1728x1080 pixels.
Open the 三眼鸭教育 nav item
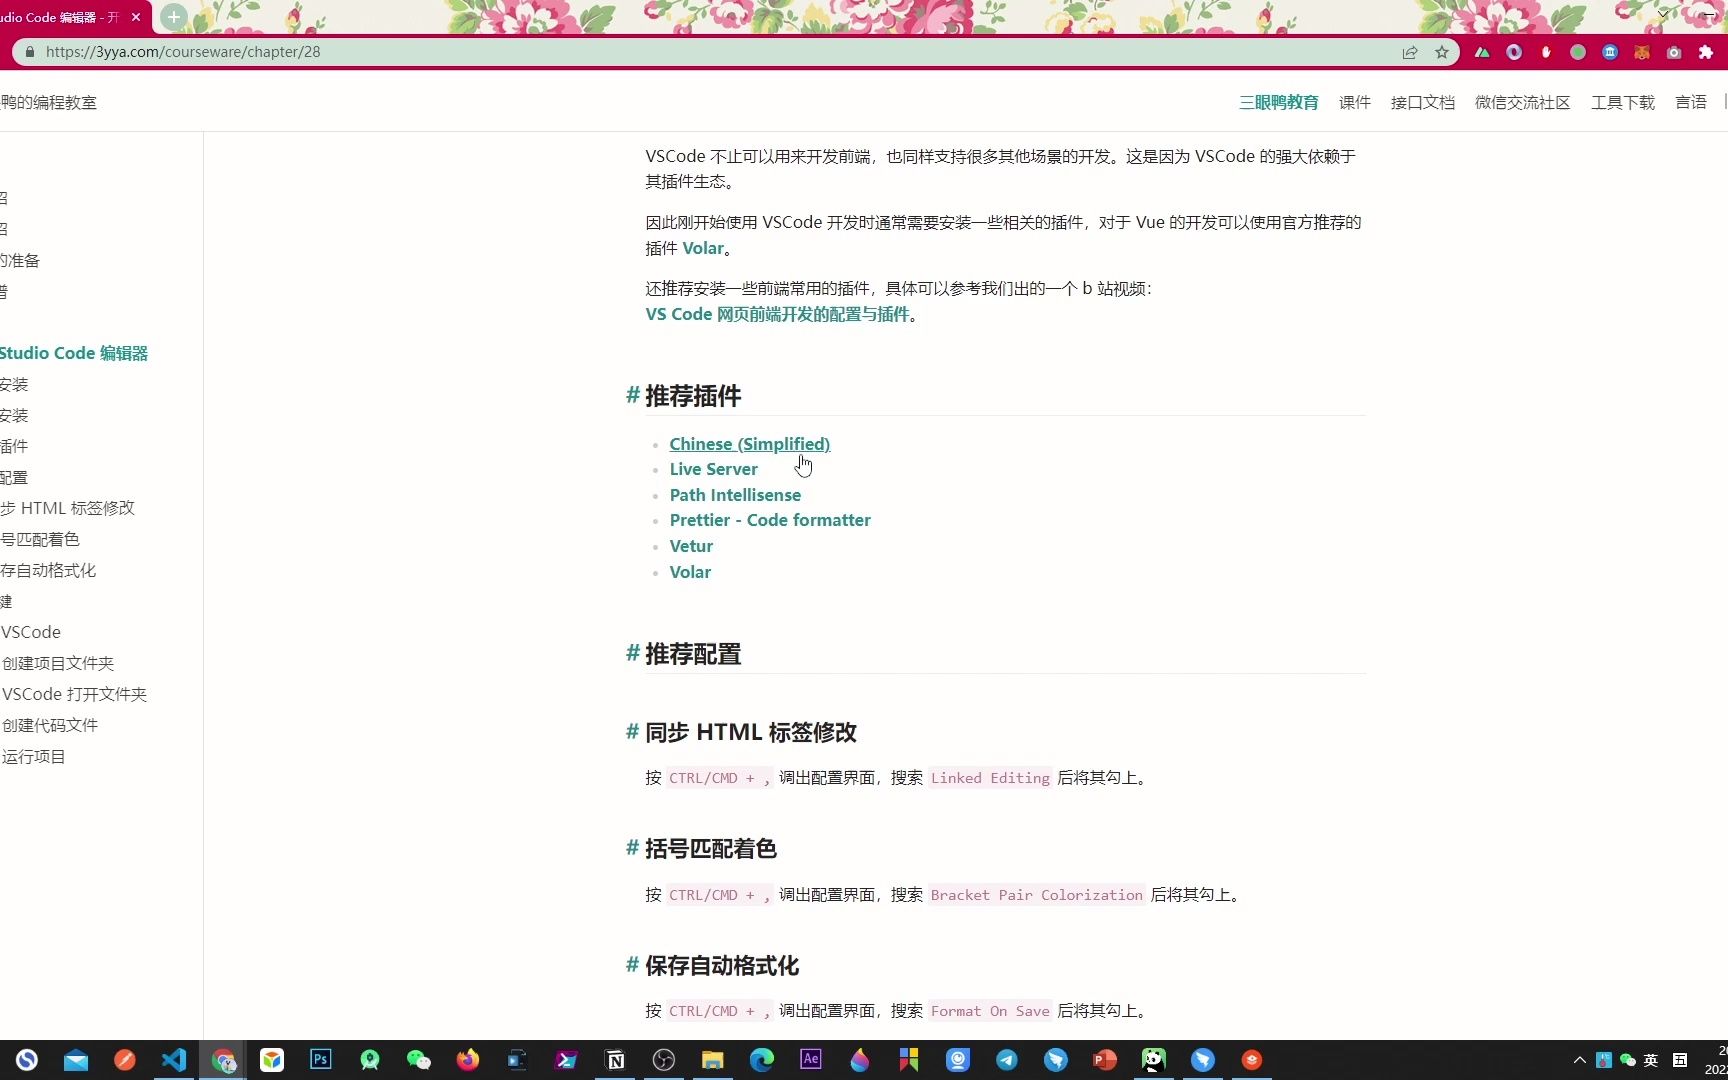pyautogui.click(x=1278, y=102)
